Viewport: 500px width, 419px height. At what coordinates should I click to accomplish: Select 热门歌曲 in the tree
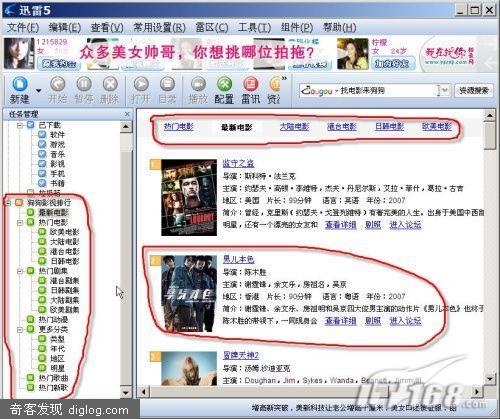click(x=53, y=378)
